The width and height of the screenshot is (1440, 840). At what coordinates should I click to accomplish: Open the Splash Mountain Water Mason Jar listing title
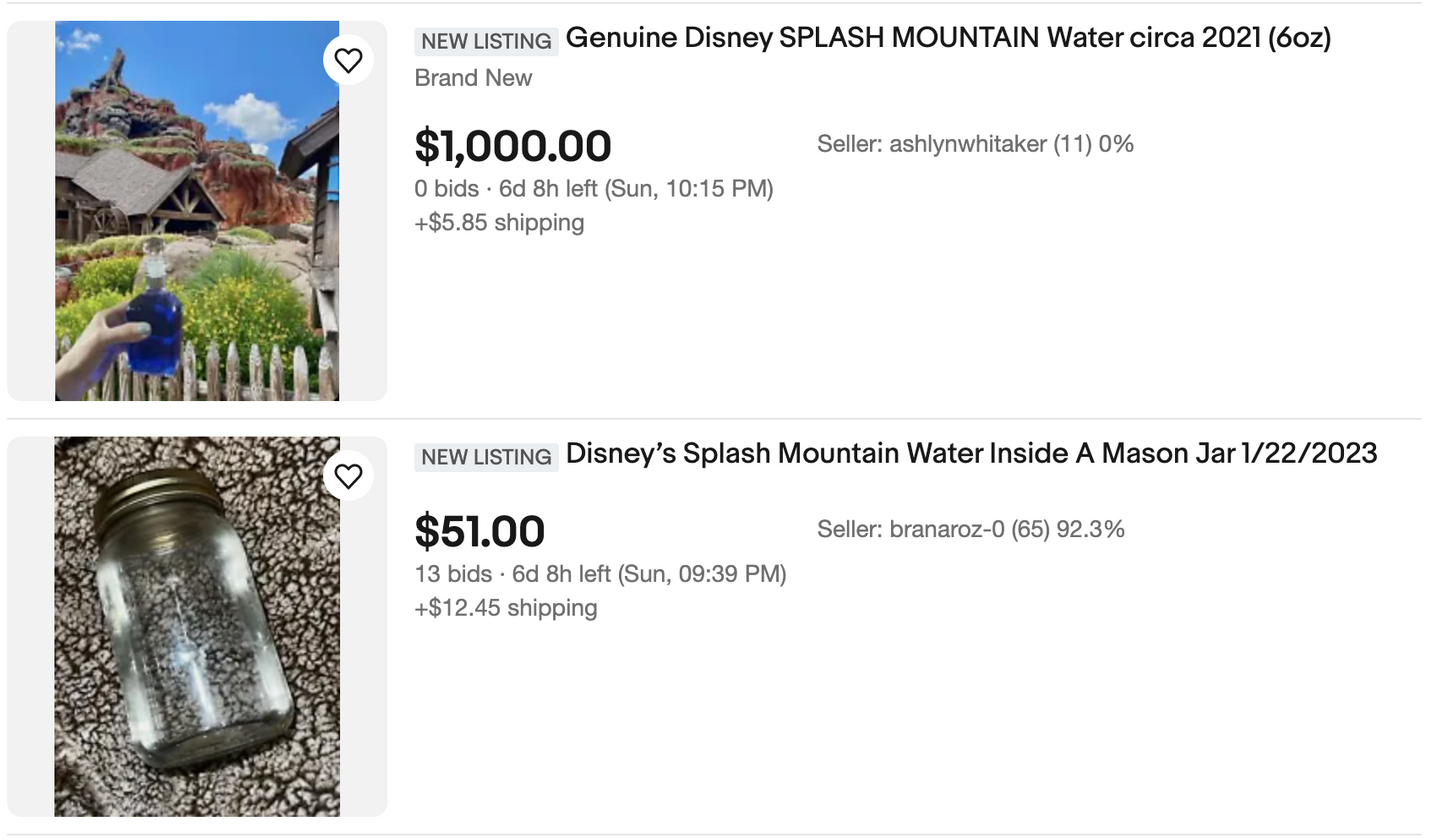[x=972, y=453]
